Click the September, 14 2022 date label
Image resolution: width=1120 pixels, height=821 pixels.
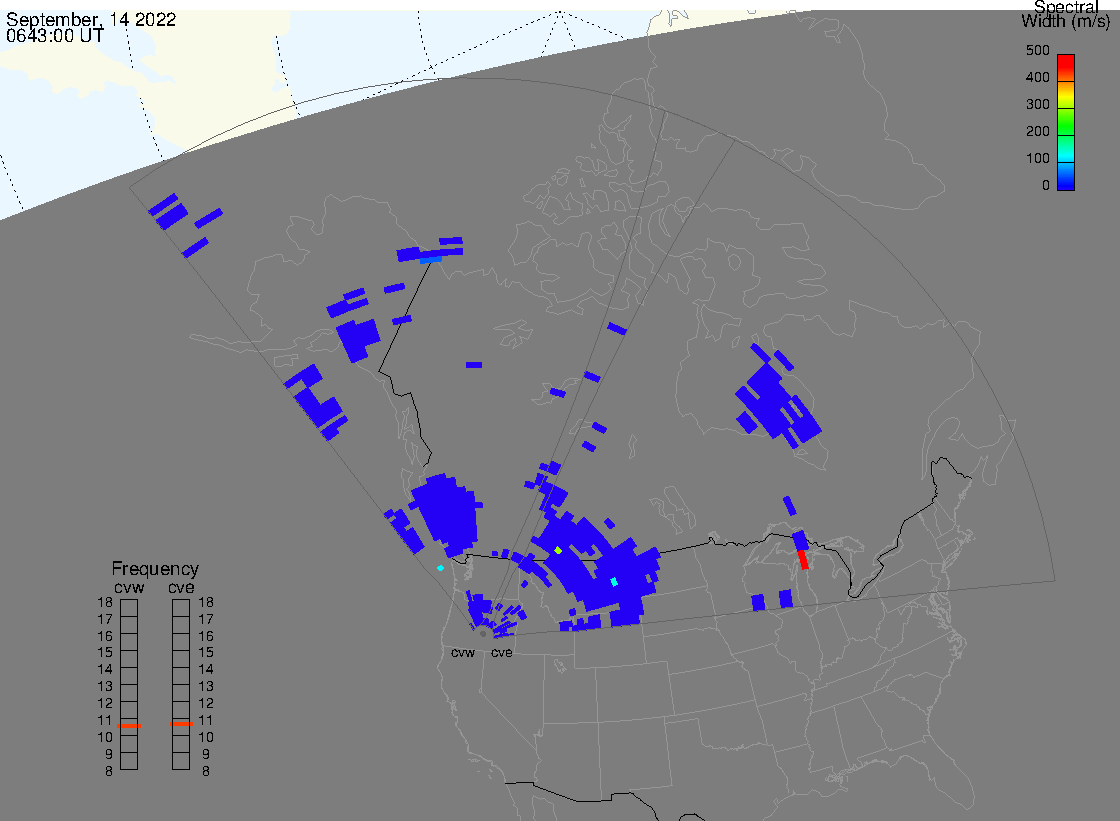click(91, 19)
